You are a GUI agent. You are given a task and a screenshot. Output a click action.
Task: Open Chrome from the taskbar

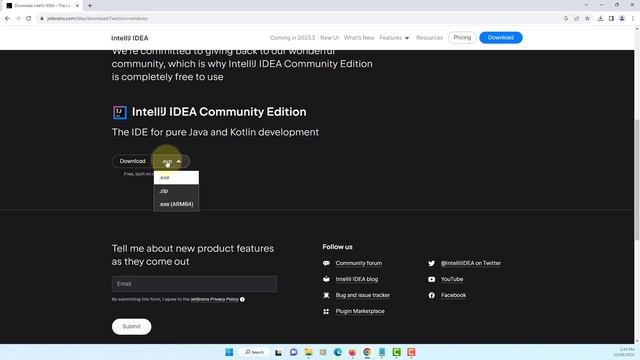coord(367,352)
